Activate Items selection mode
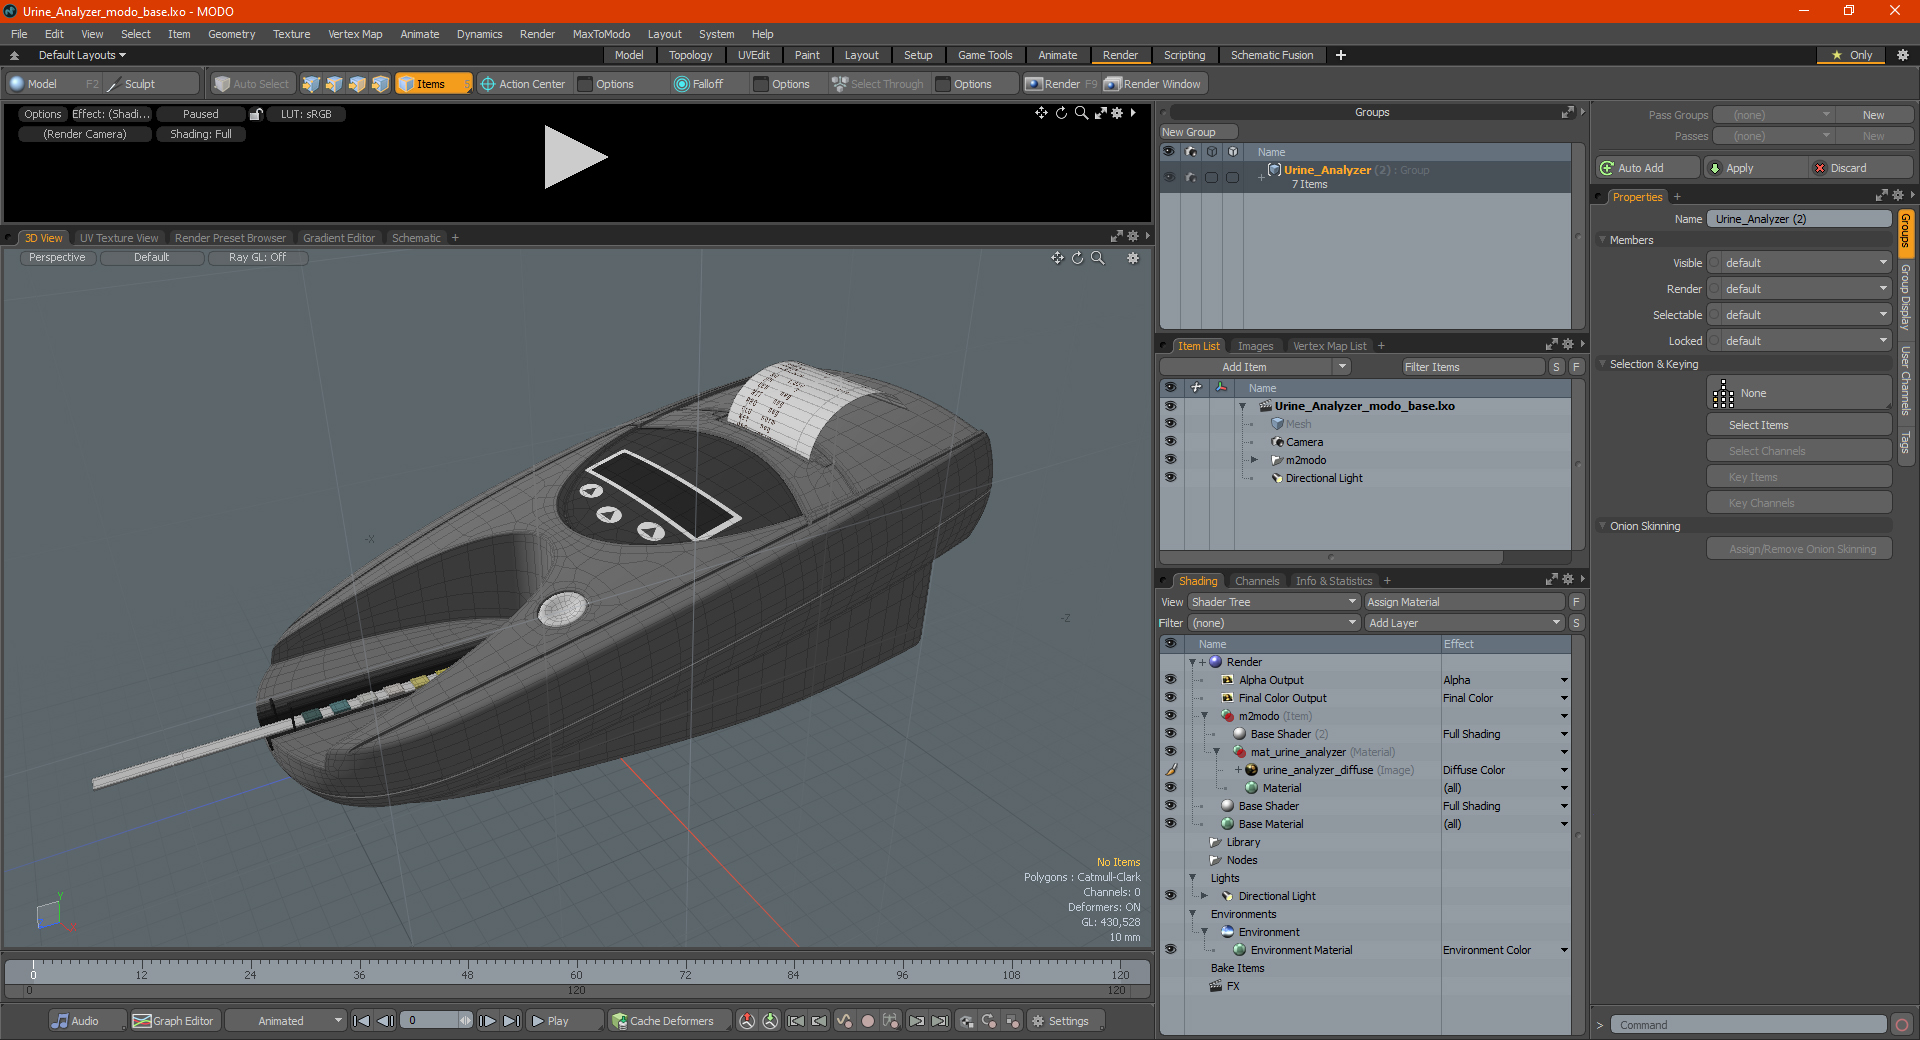The image size is (1920, 1040). pyautogui.click(x=433, y=84)
